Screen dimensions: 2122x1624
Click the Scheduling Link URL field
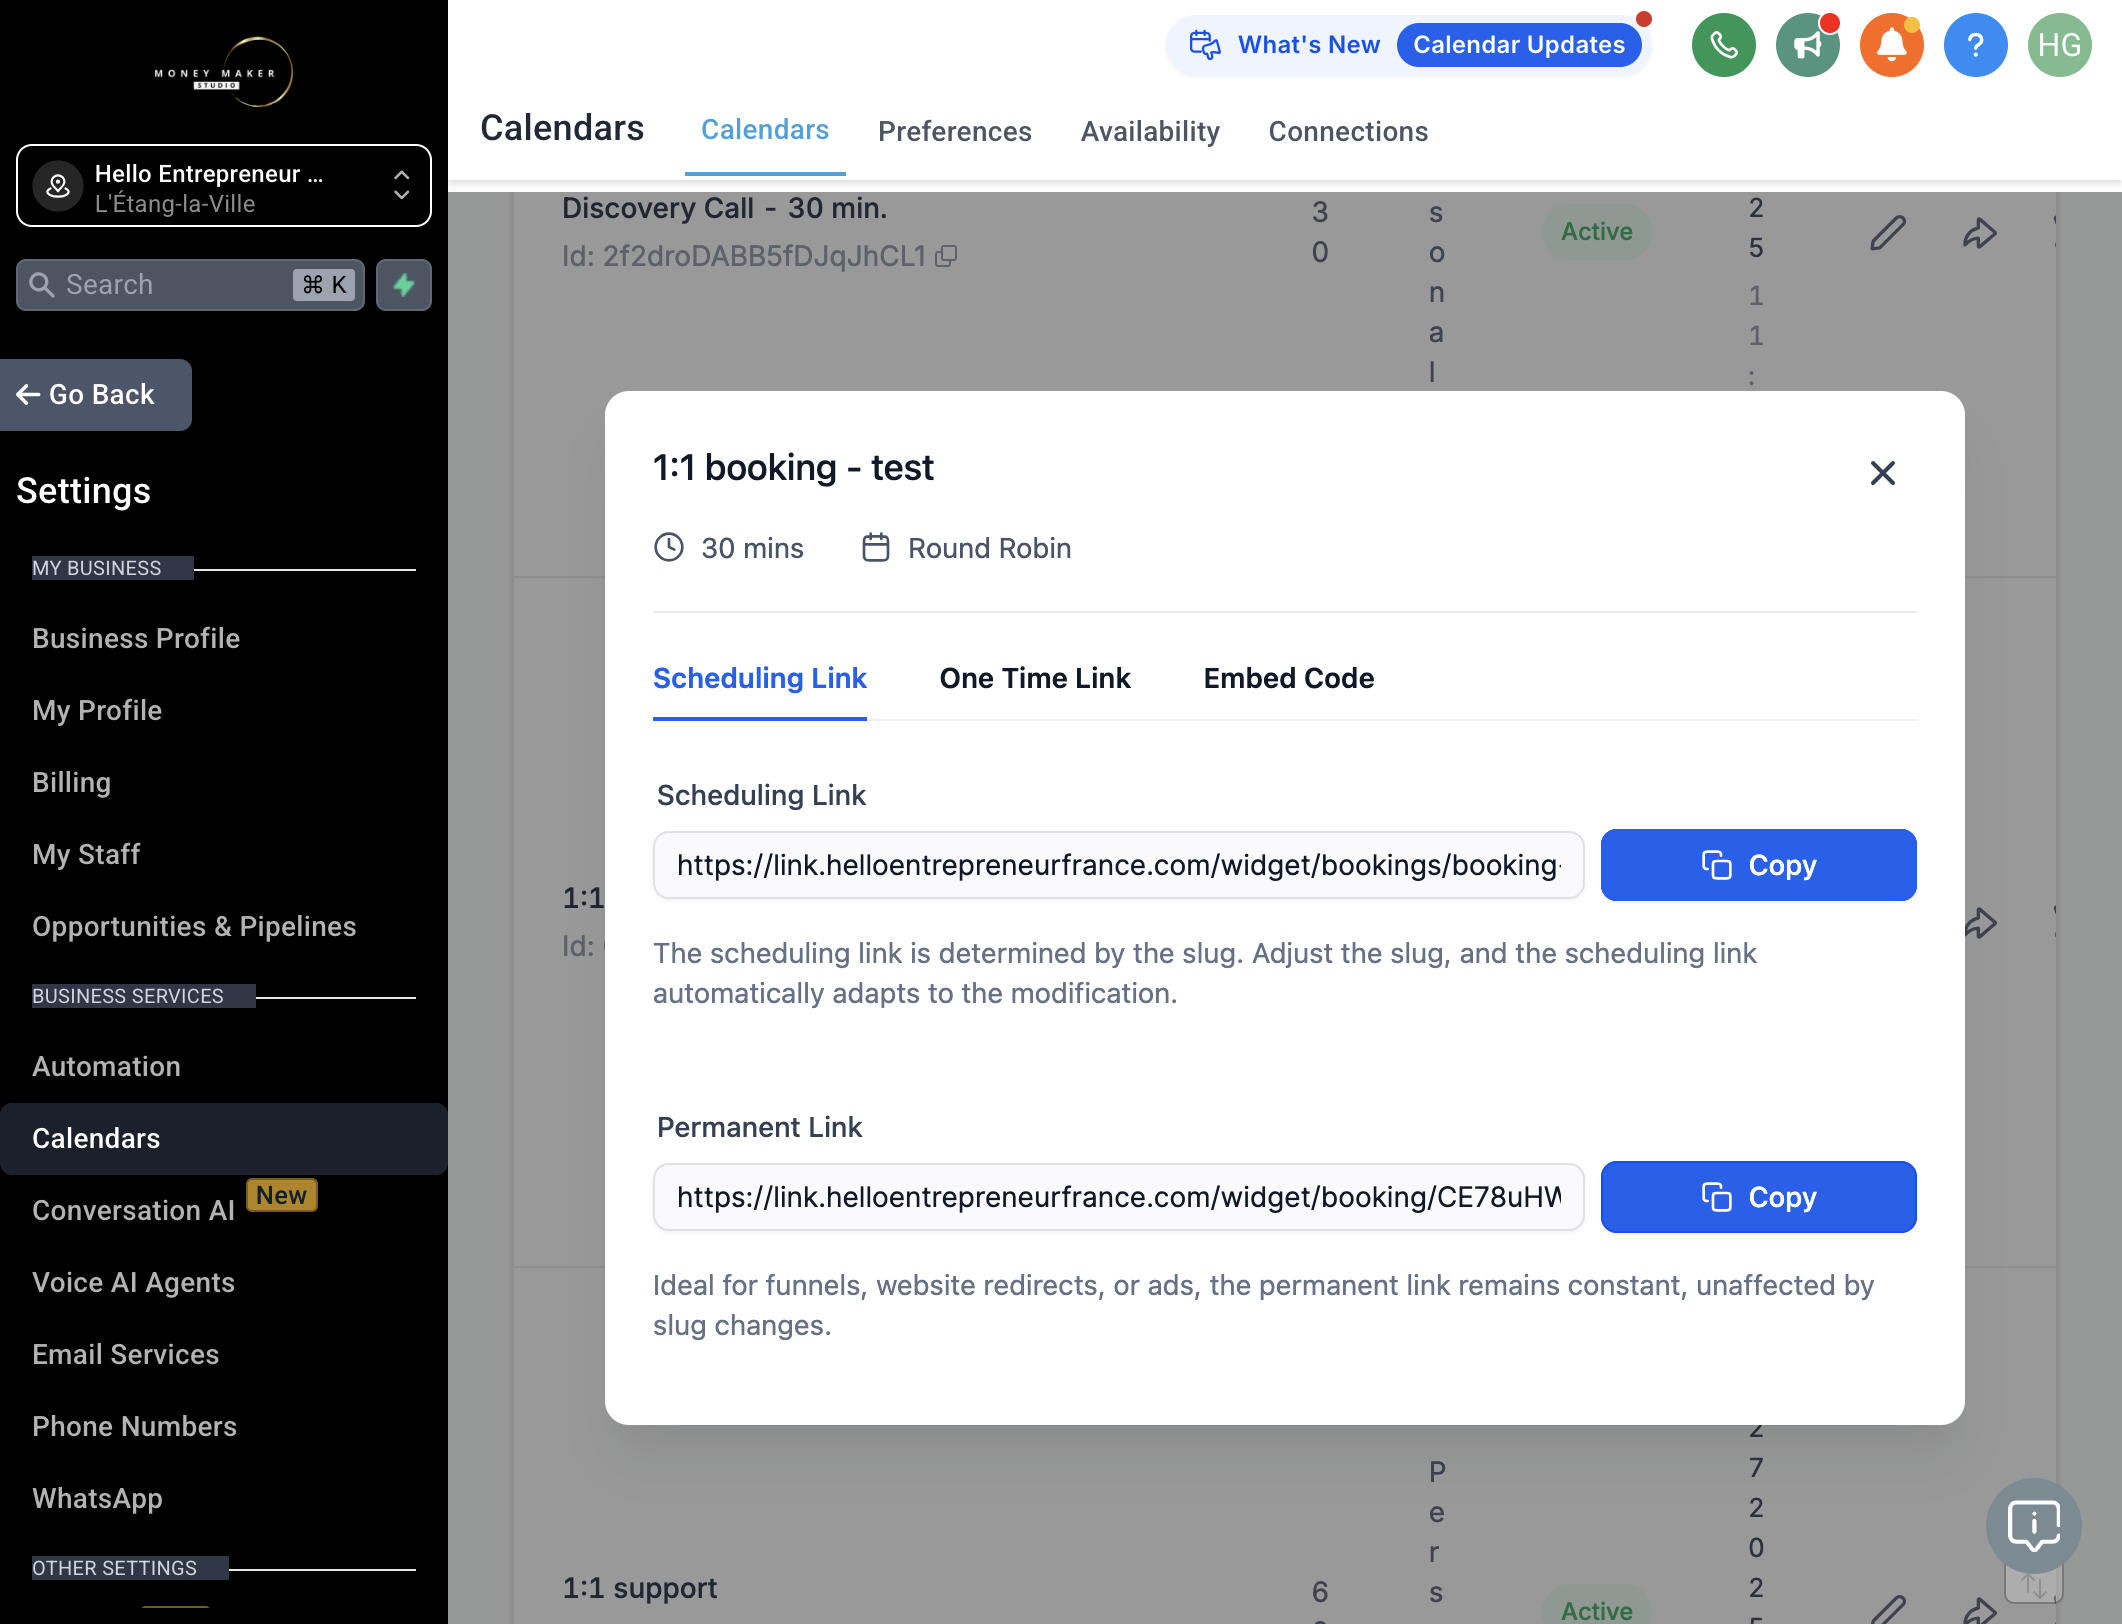[x=1118, y=865]
